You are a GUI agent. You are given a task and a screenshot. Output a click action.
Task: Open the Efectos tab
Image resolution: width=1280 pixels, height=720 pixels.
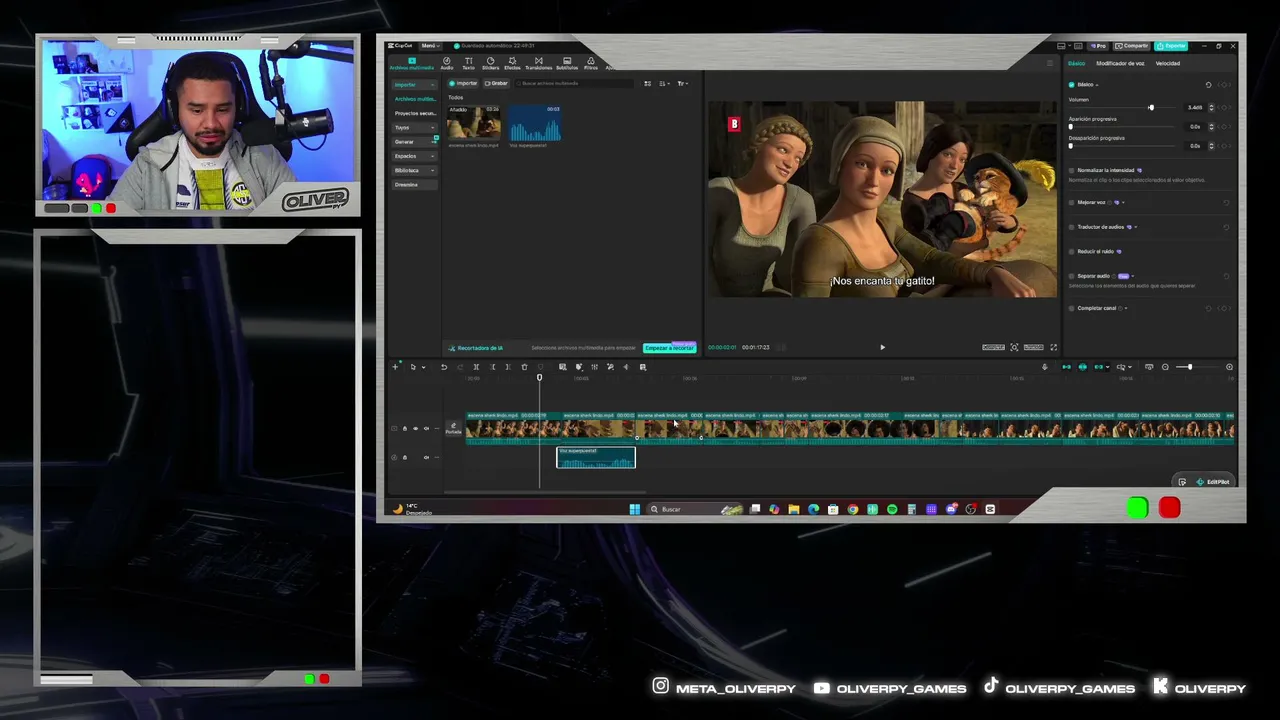point(512,63)
